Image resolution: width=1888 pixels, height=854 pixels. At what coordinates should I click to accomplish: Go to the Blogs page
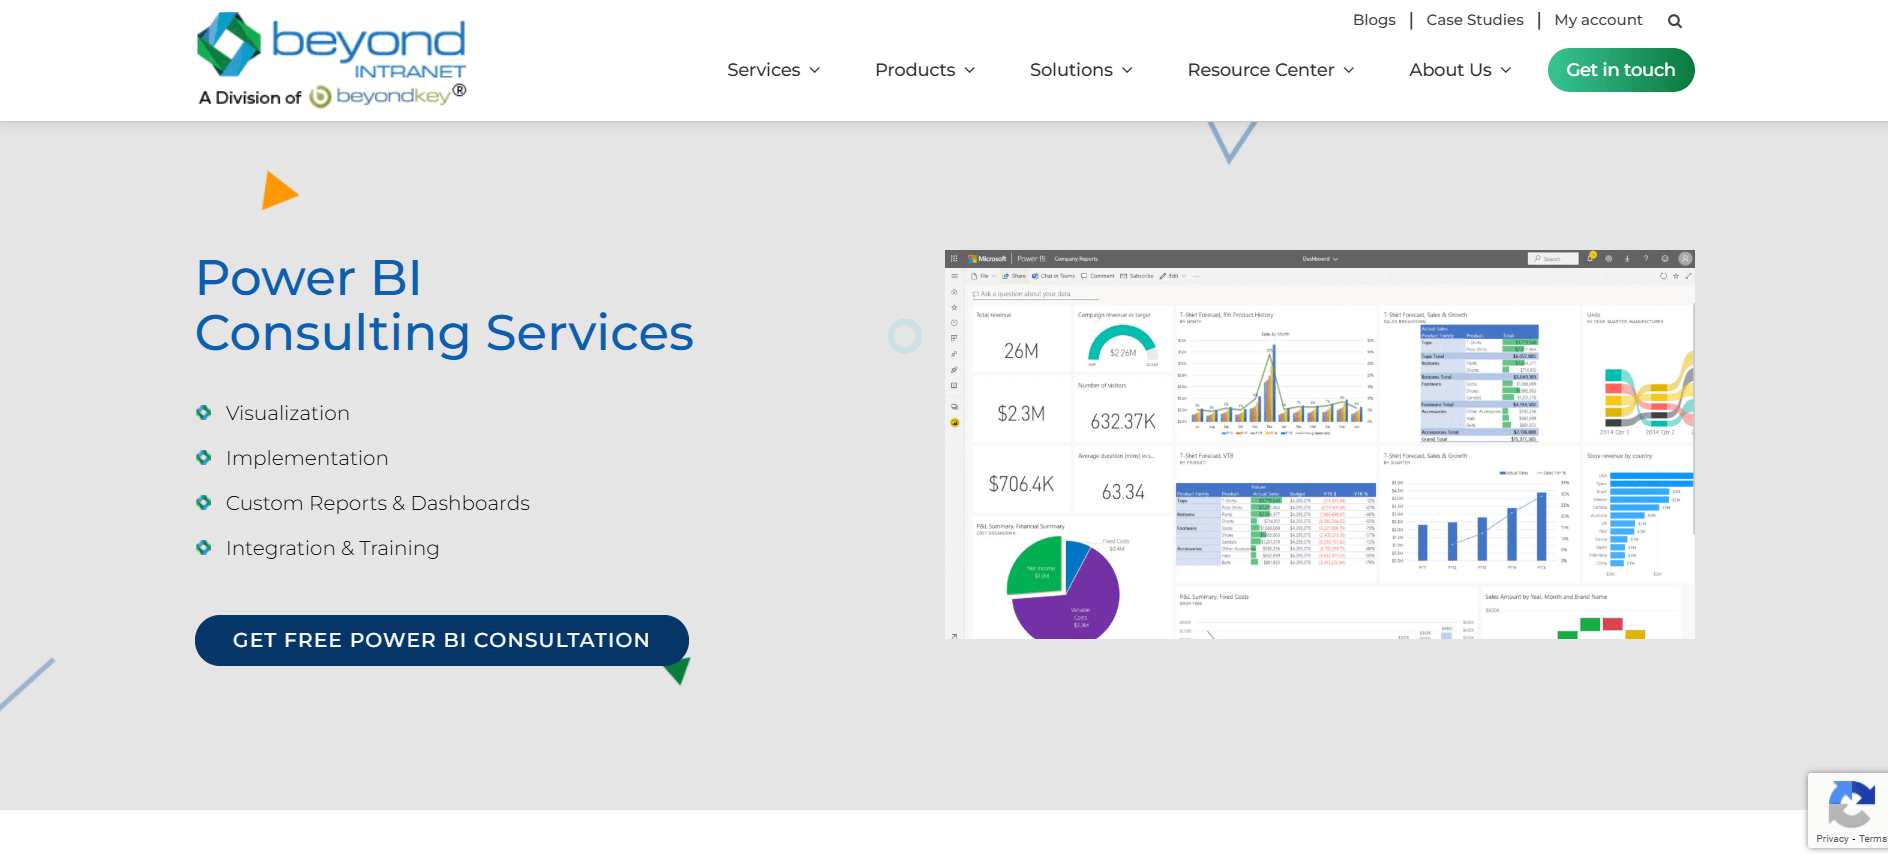coord(1374,20)
